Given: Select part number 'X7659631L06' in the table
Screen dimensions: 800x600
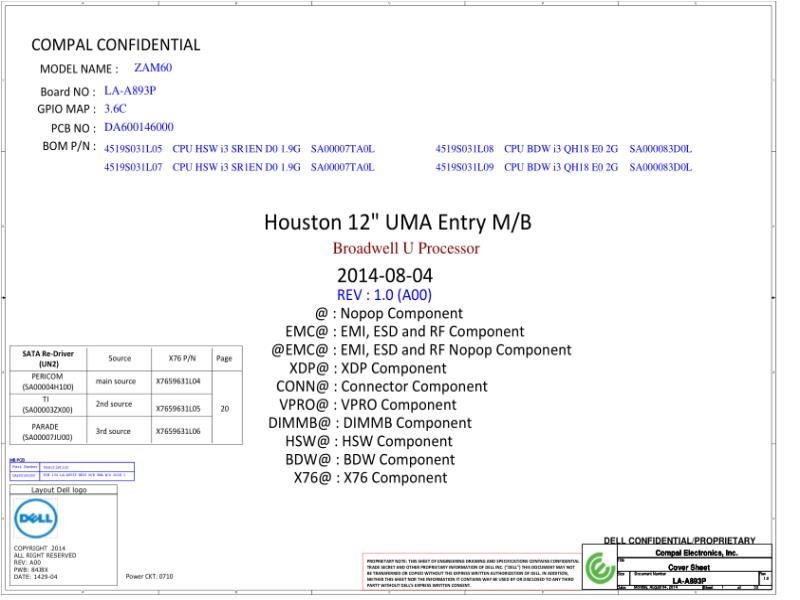Looking at the screenshot, I should [x=178, y=431].
